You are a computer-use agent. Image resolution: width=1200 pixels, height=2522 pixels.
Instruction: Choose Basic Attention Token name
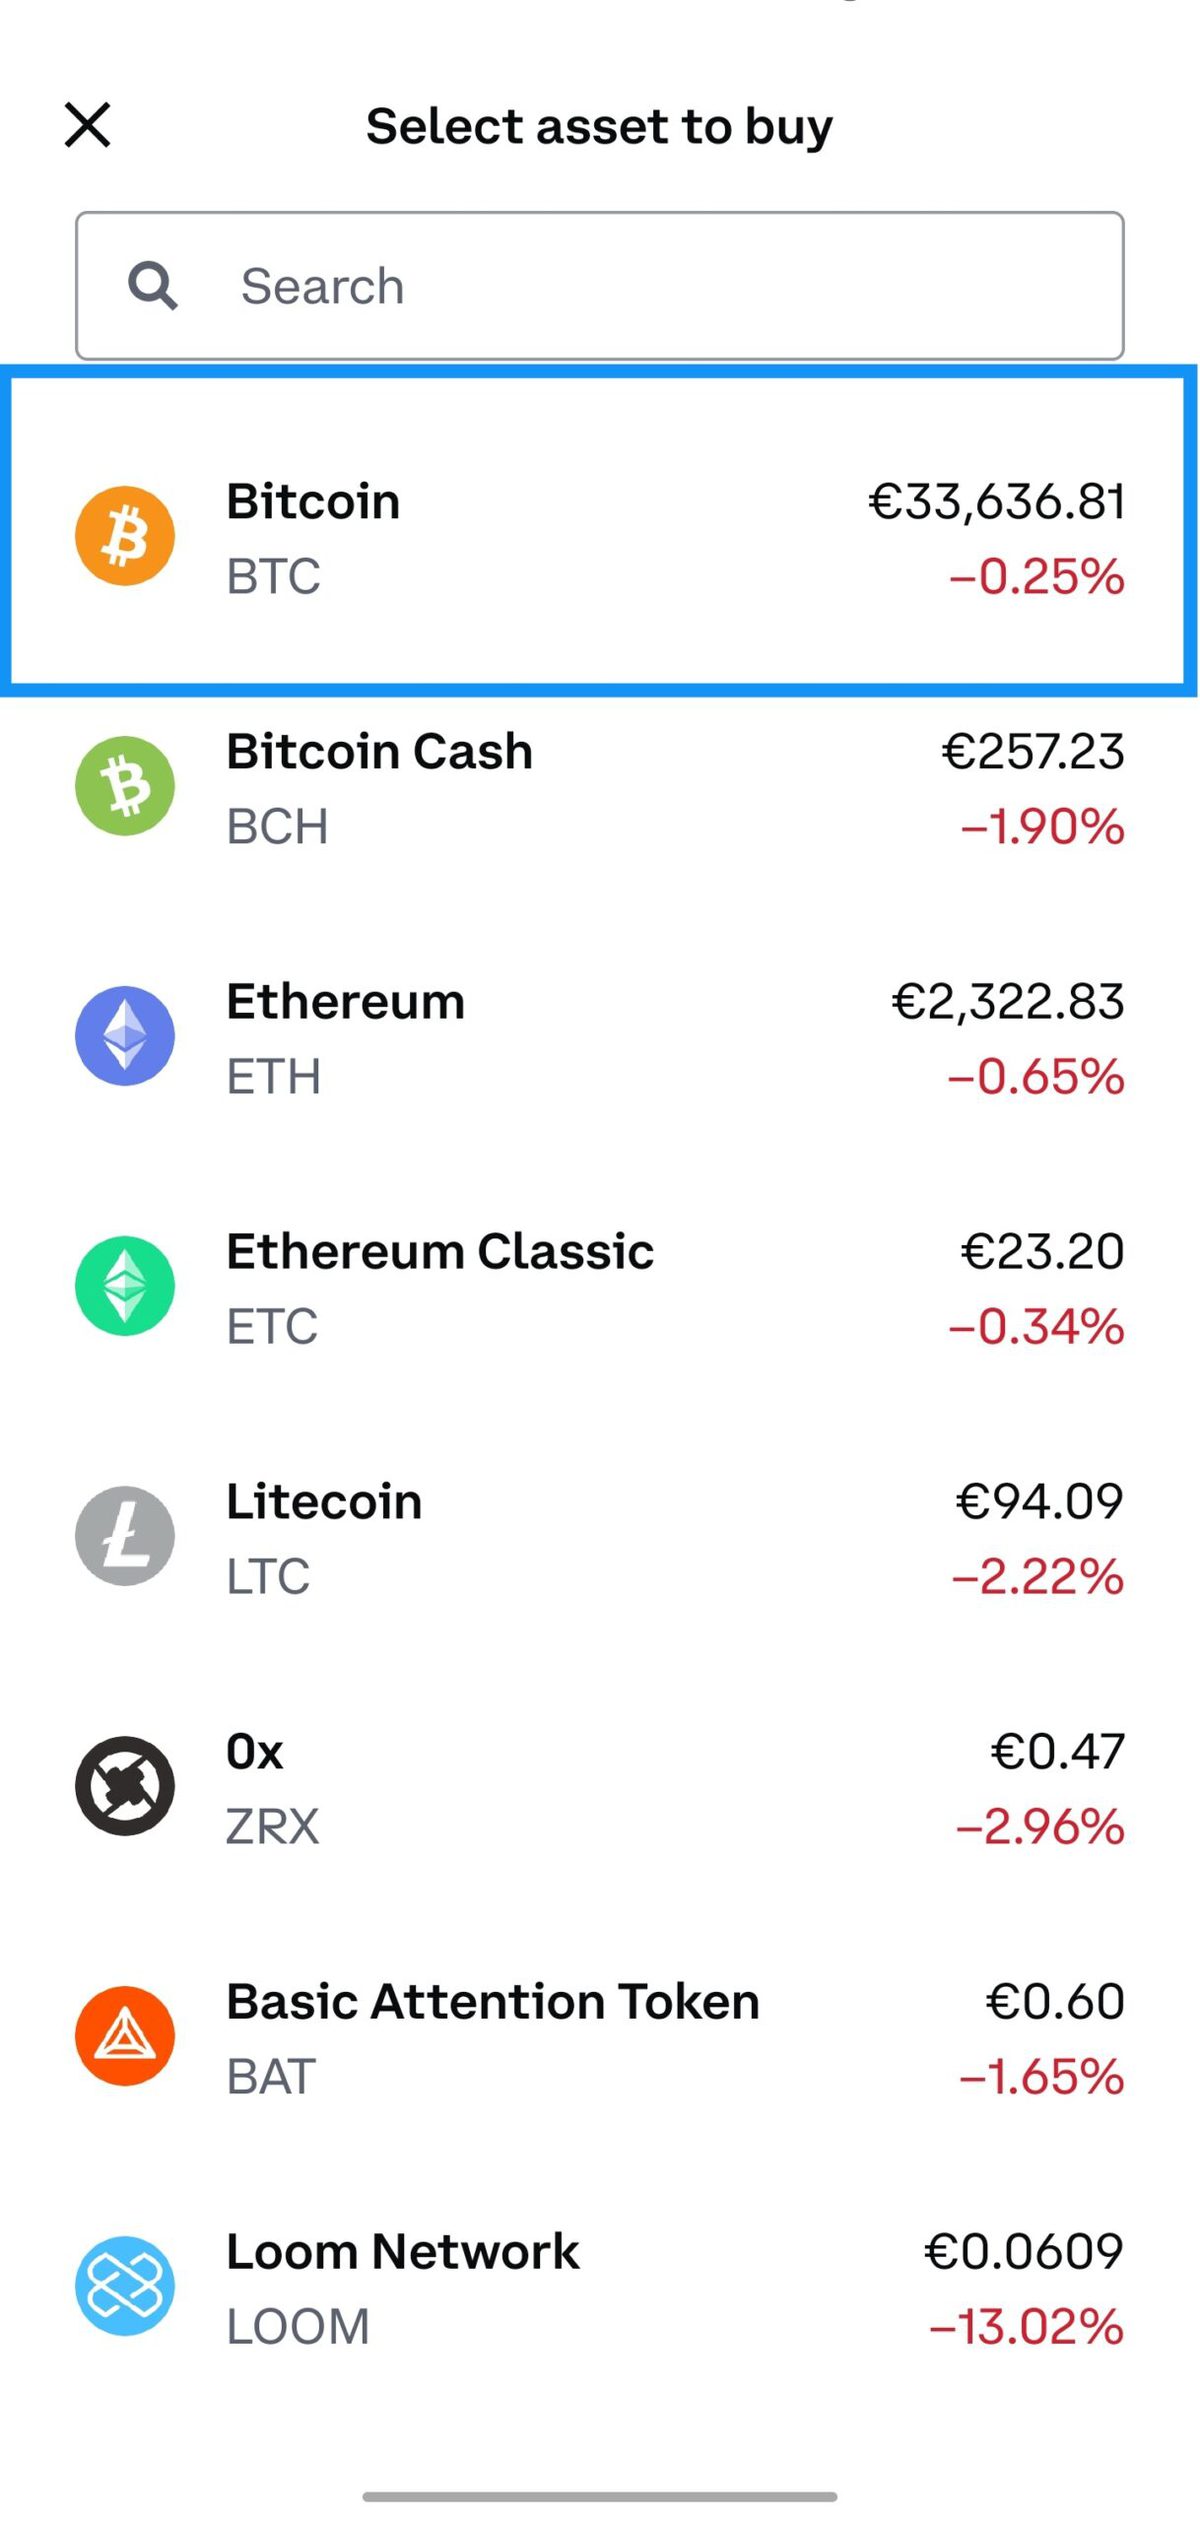(x=492, y=2002)
